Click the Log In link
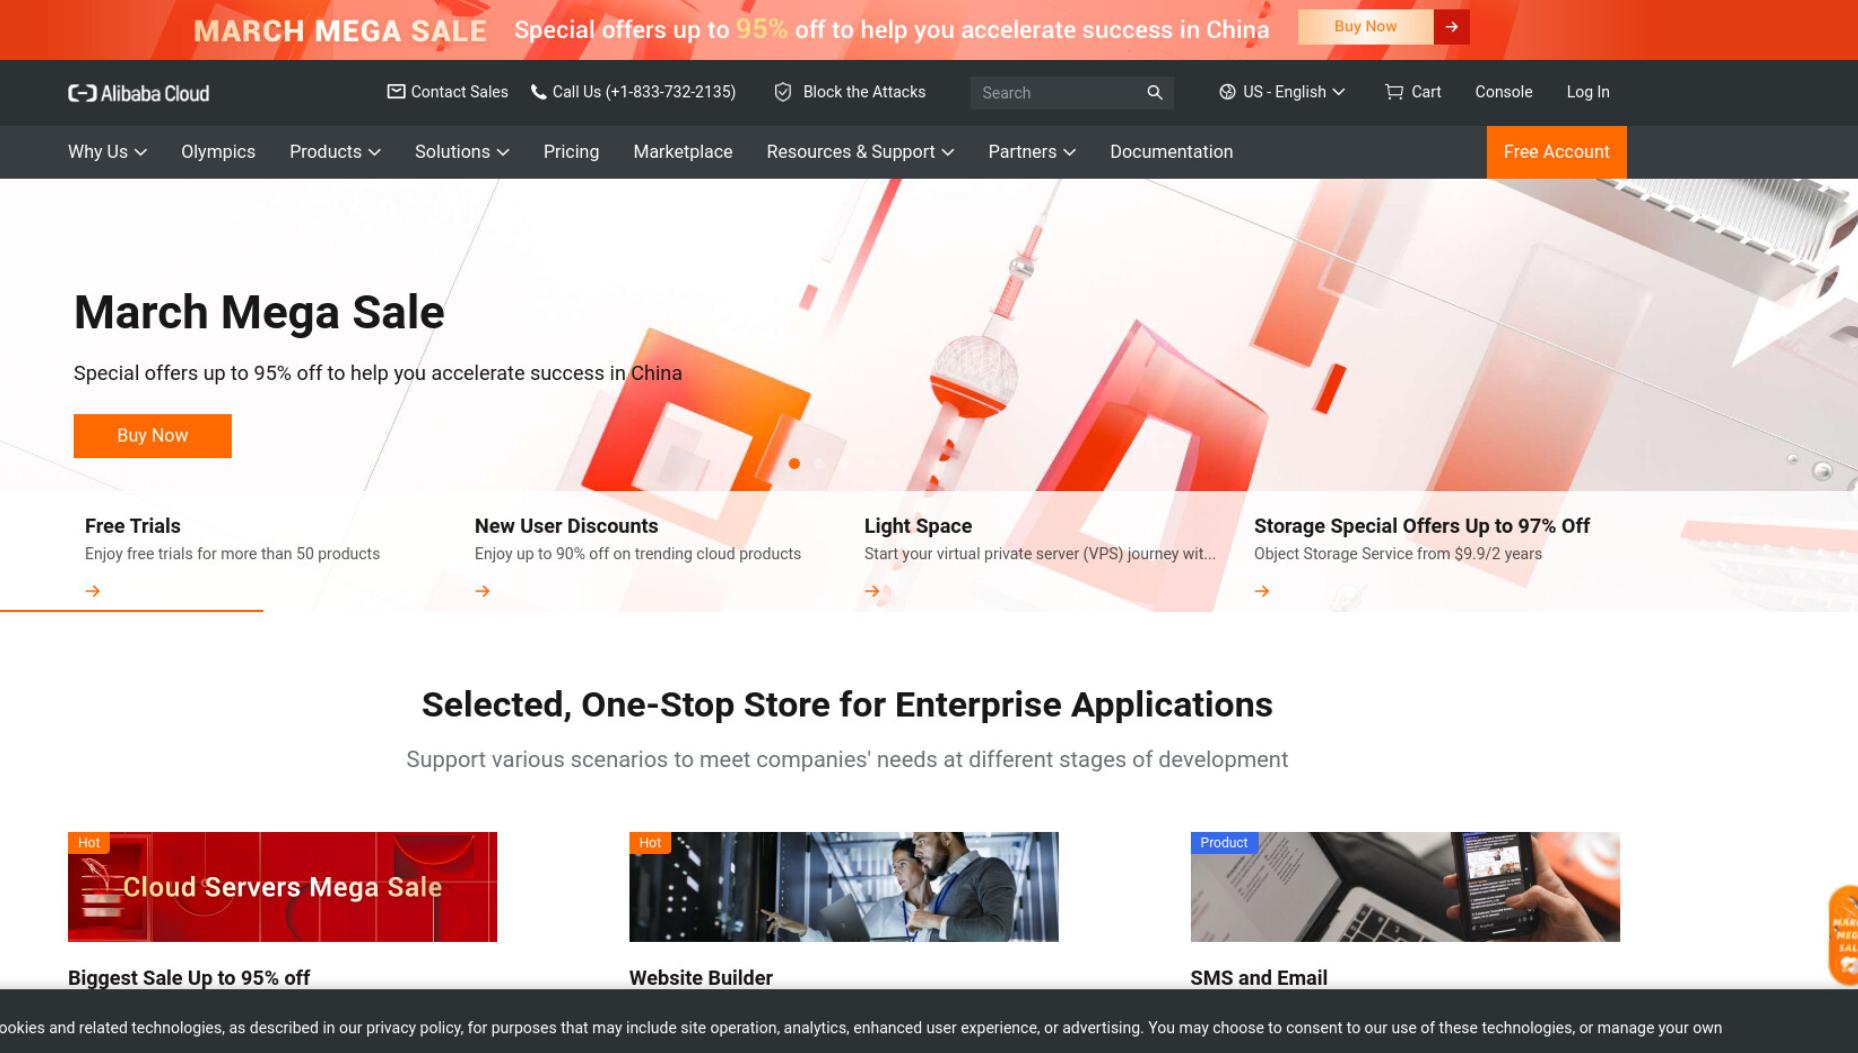This screenshot has height=1053, width=1858. 1588,92
